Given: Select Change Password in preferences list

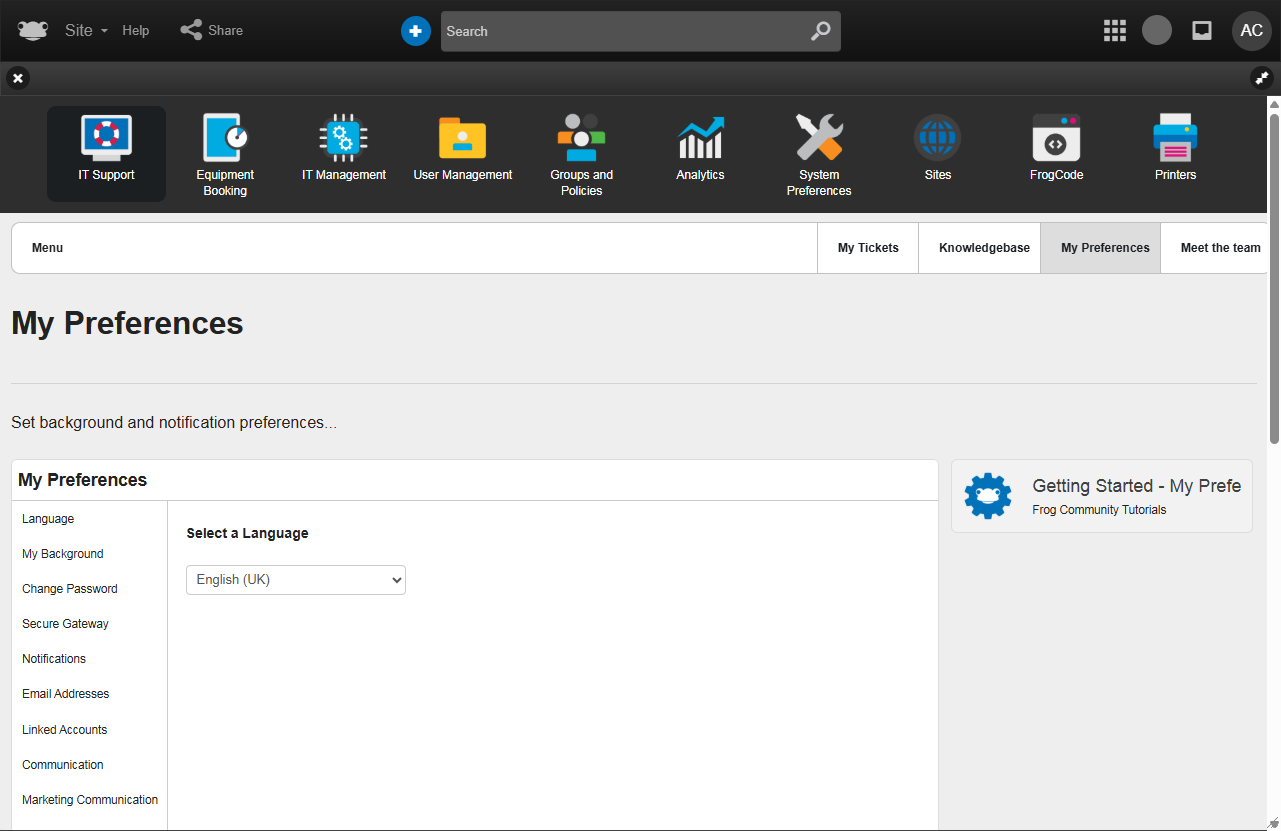Looking at the screenshot, I should click(x=70, y=589).
